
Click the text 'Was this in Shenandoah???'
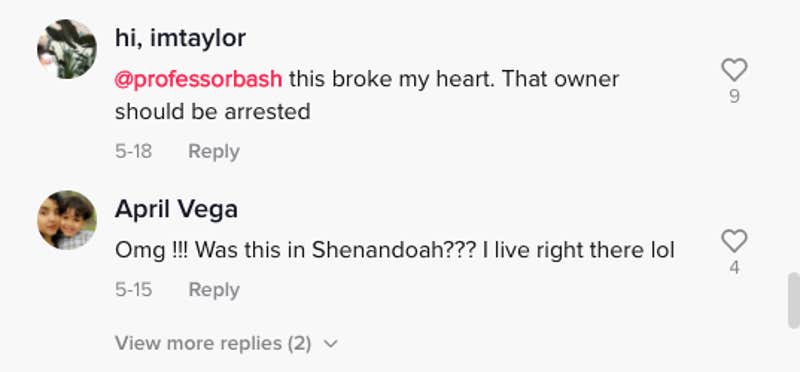point(333,251)
